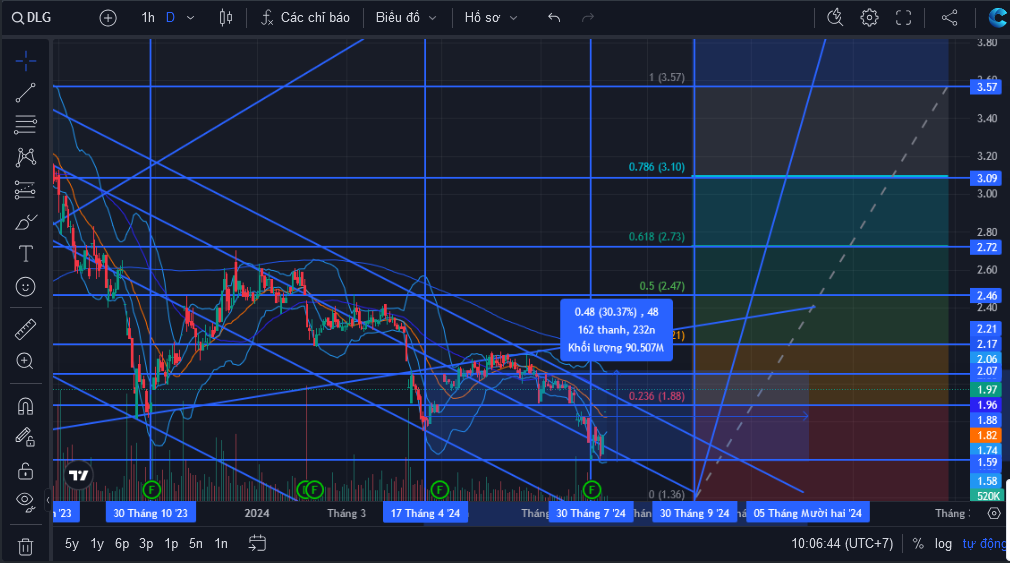Select the ruler measure tool
The width and height of the screenshot is (1010, 563).
point(26,330)
